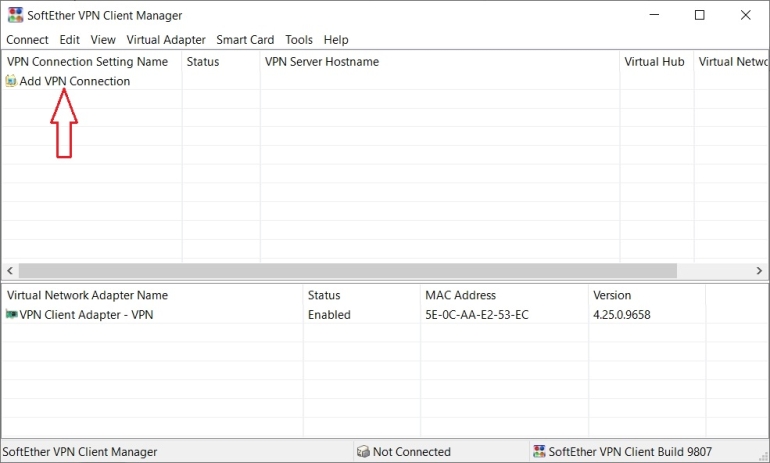The height and width of the screenshot is (463, 770).
Task: Open the Connect menu
Action: [27, 40]
